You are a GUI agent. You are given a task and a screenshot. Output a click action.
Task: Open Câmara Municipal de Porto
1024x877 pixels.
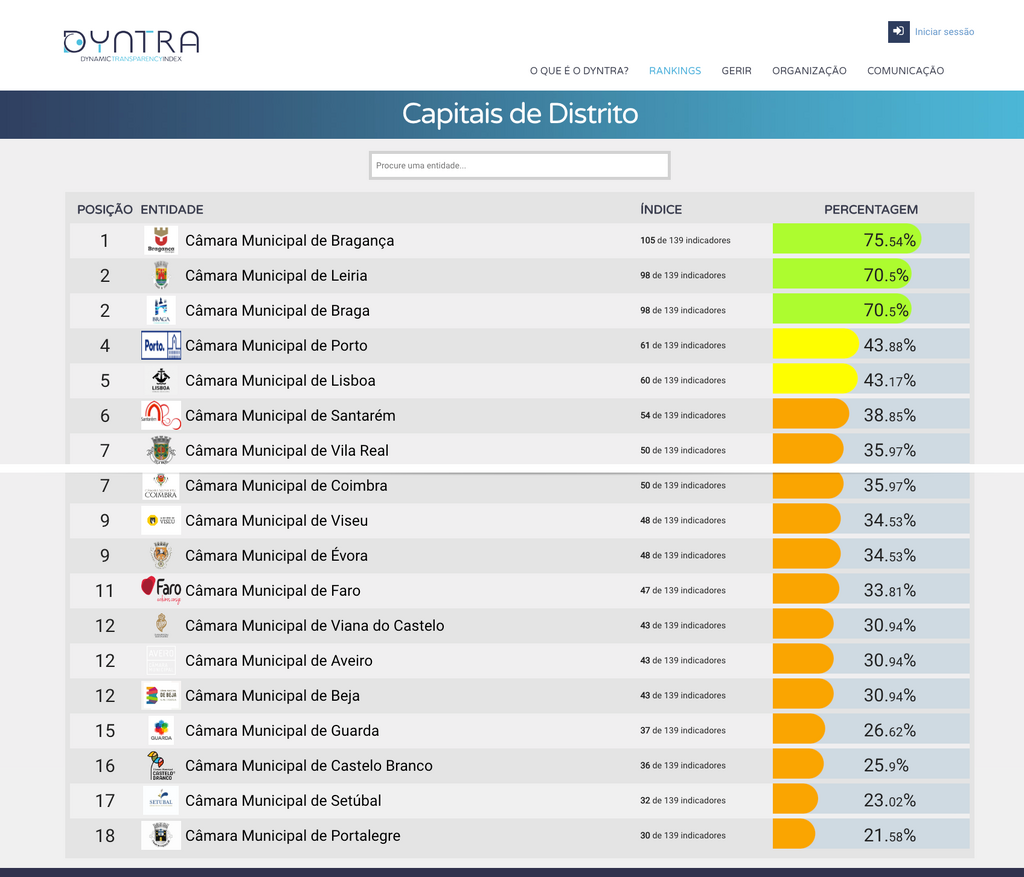(x=276, y=345)
